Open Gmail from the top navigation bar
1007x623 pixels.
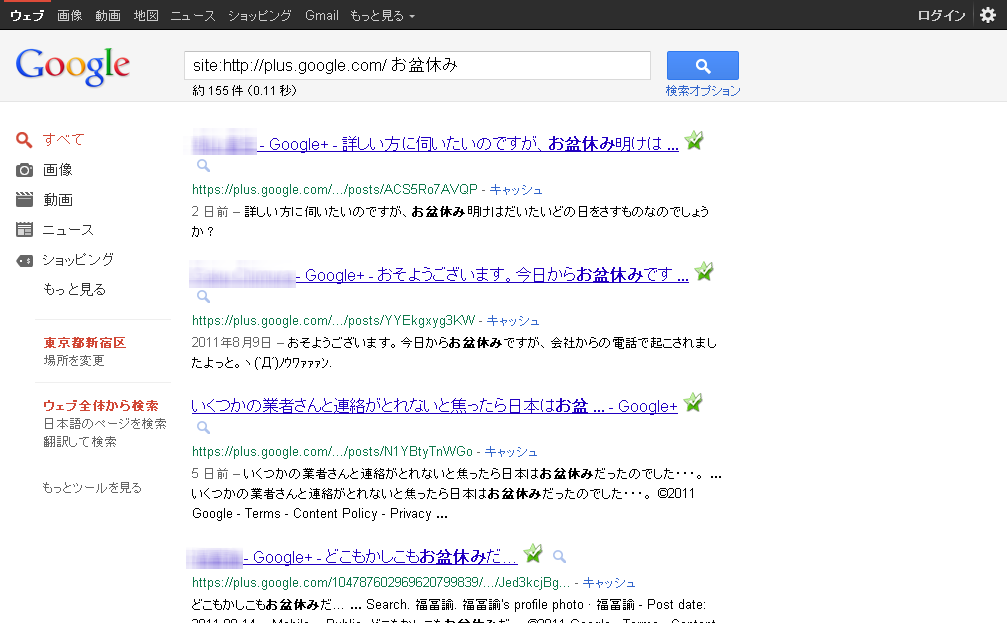coord(321,16)
